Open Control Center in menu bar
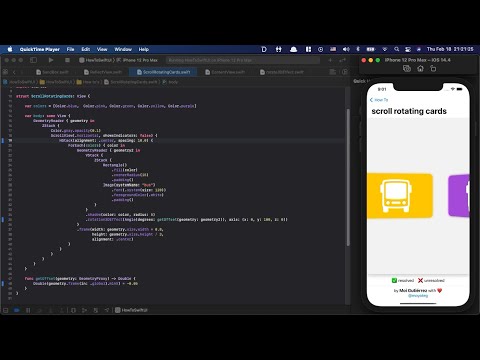Viewport: 480px width, 360px height. point(408,49)
